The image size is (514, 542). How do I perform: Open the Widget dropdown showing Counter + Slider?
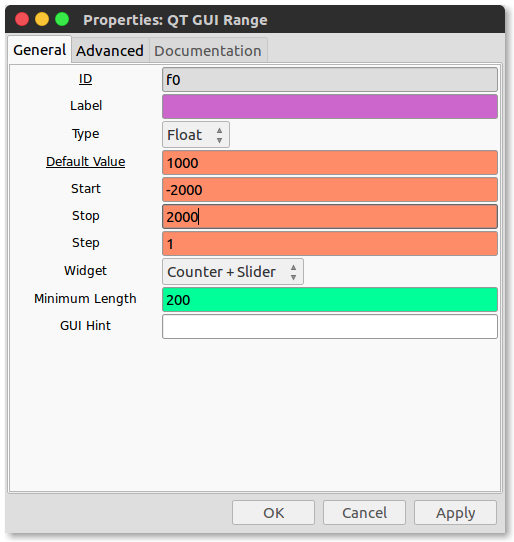click(233, 272)
